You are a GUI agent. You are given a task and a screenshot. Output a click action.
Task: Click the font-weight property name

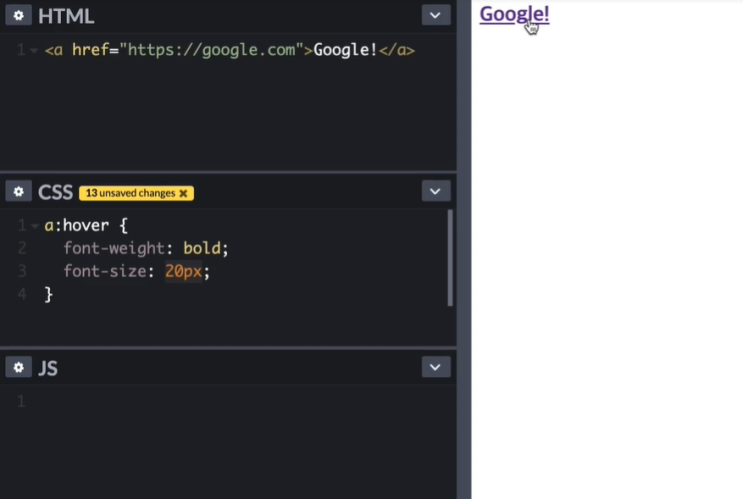[114, 248]
